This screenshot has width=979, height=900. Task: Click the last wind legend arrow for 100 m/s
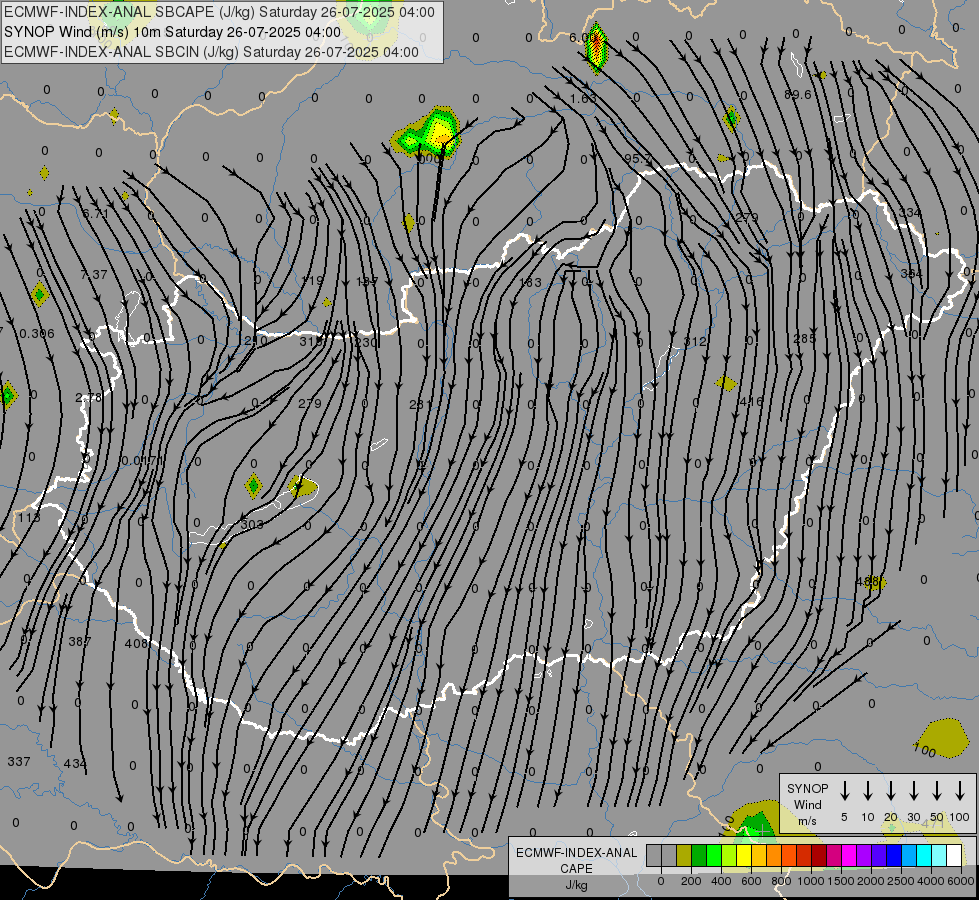coord(960,791)
